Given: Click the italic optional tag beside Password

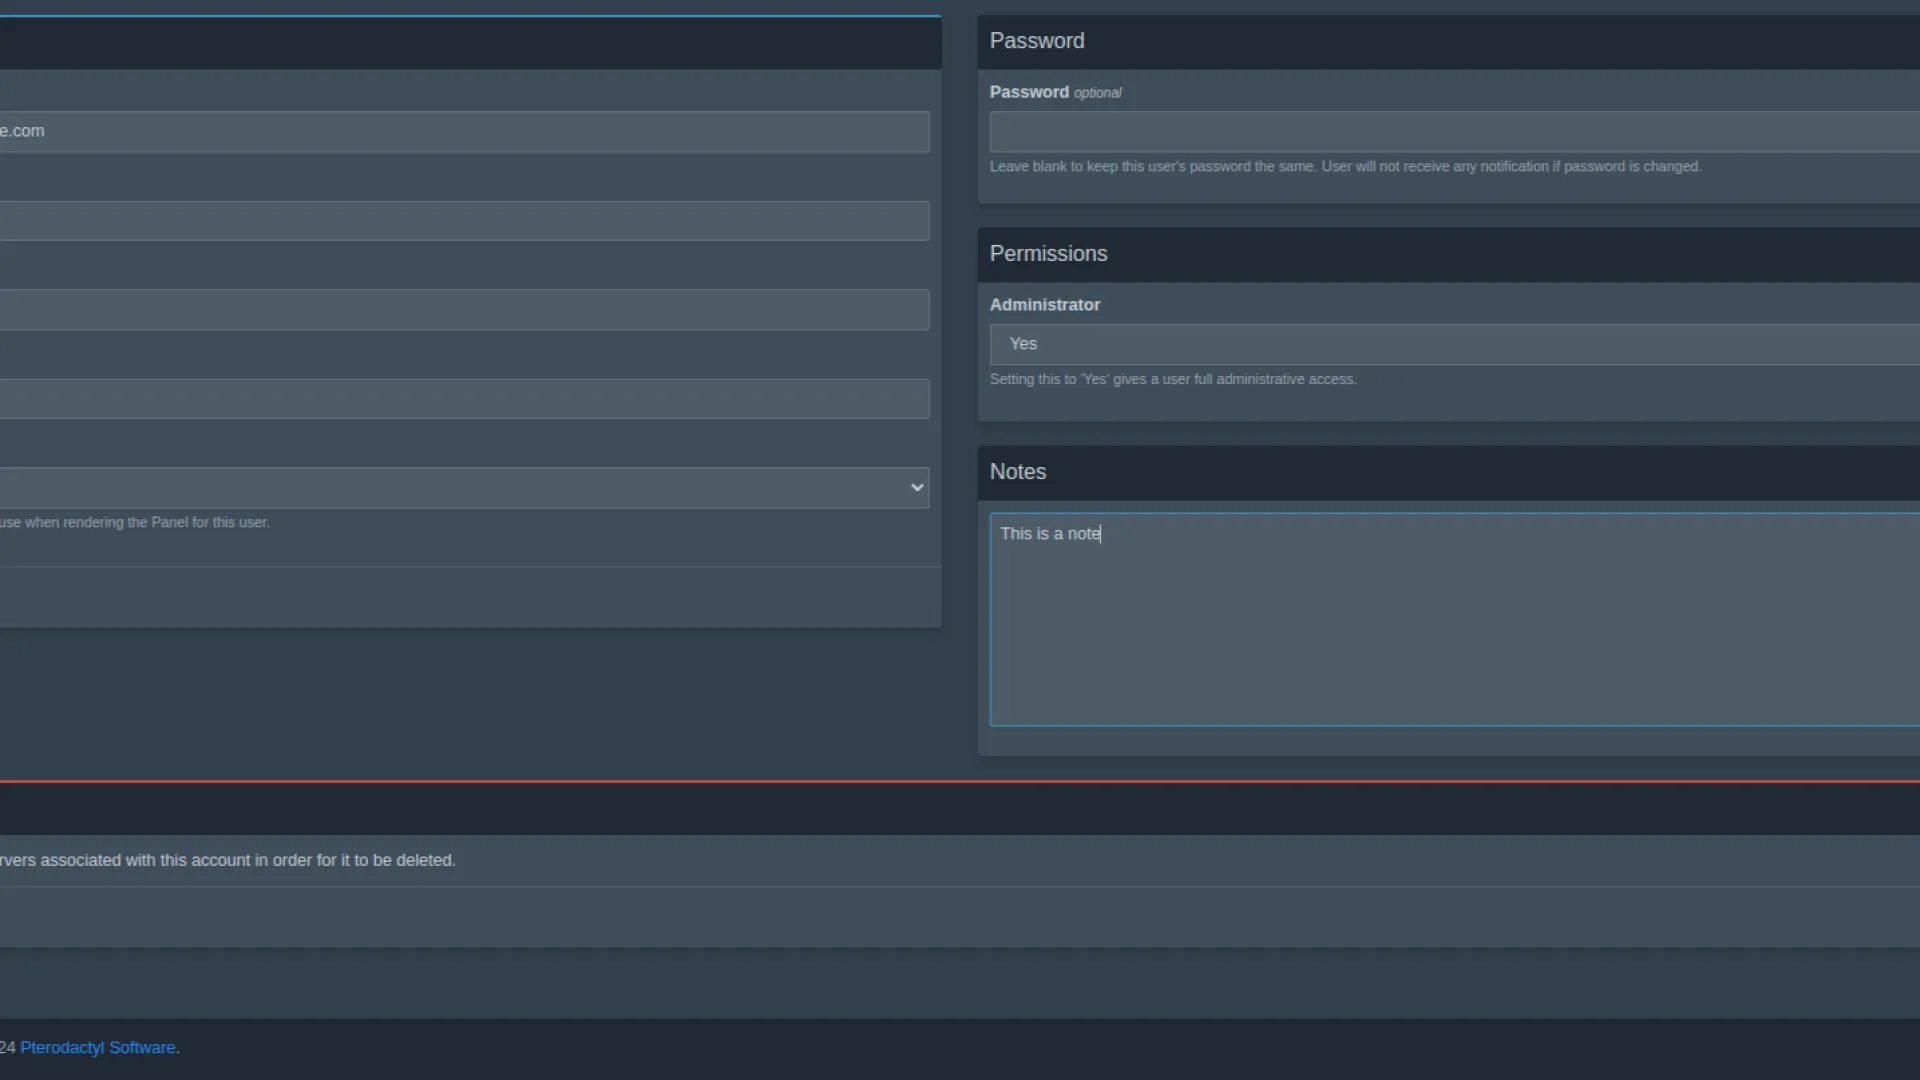Looking at the screenshot, I should coord(1097,93).
